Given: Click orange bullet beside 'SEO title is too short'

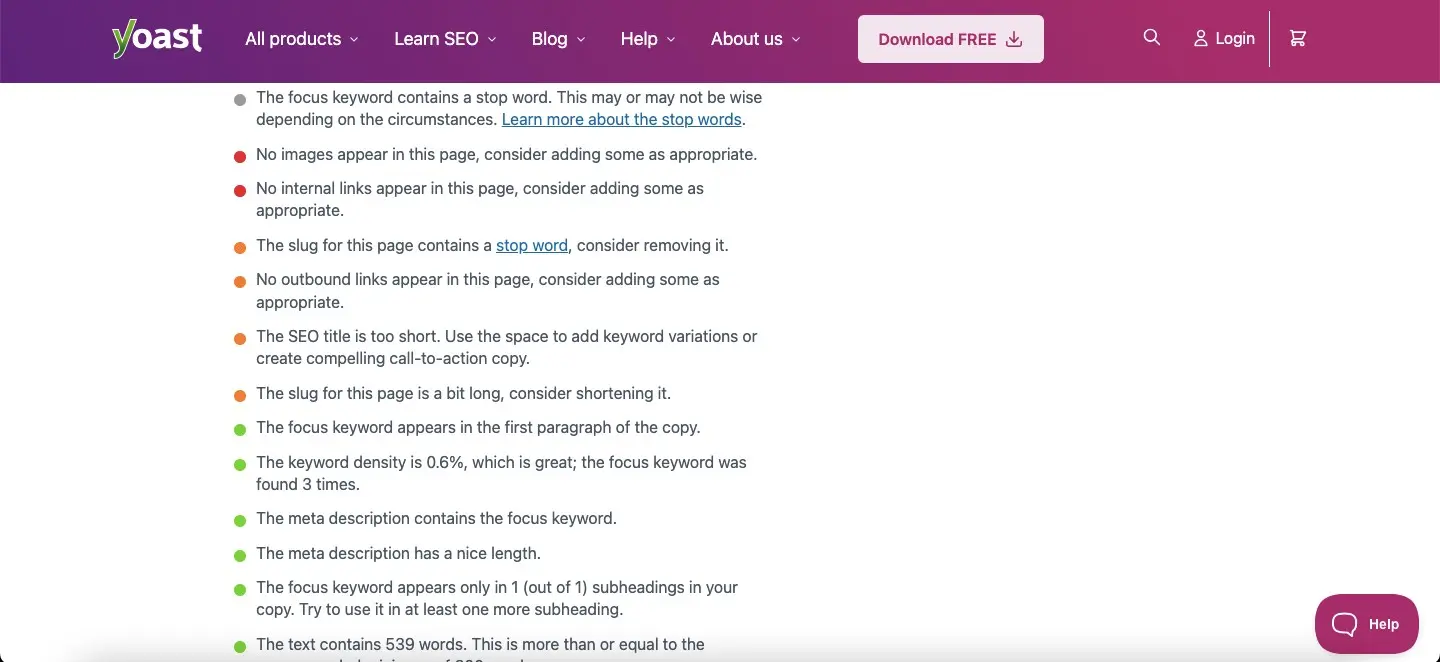Looking at the screenshot, I should pos(240,339).
